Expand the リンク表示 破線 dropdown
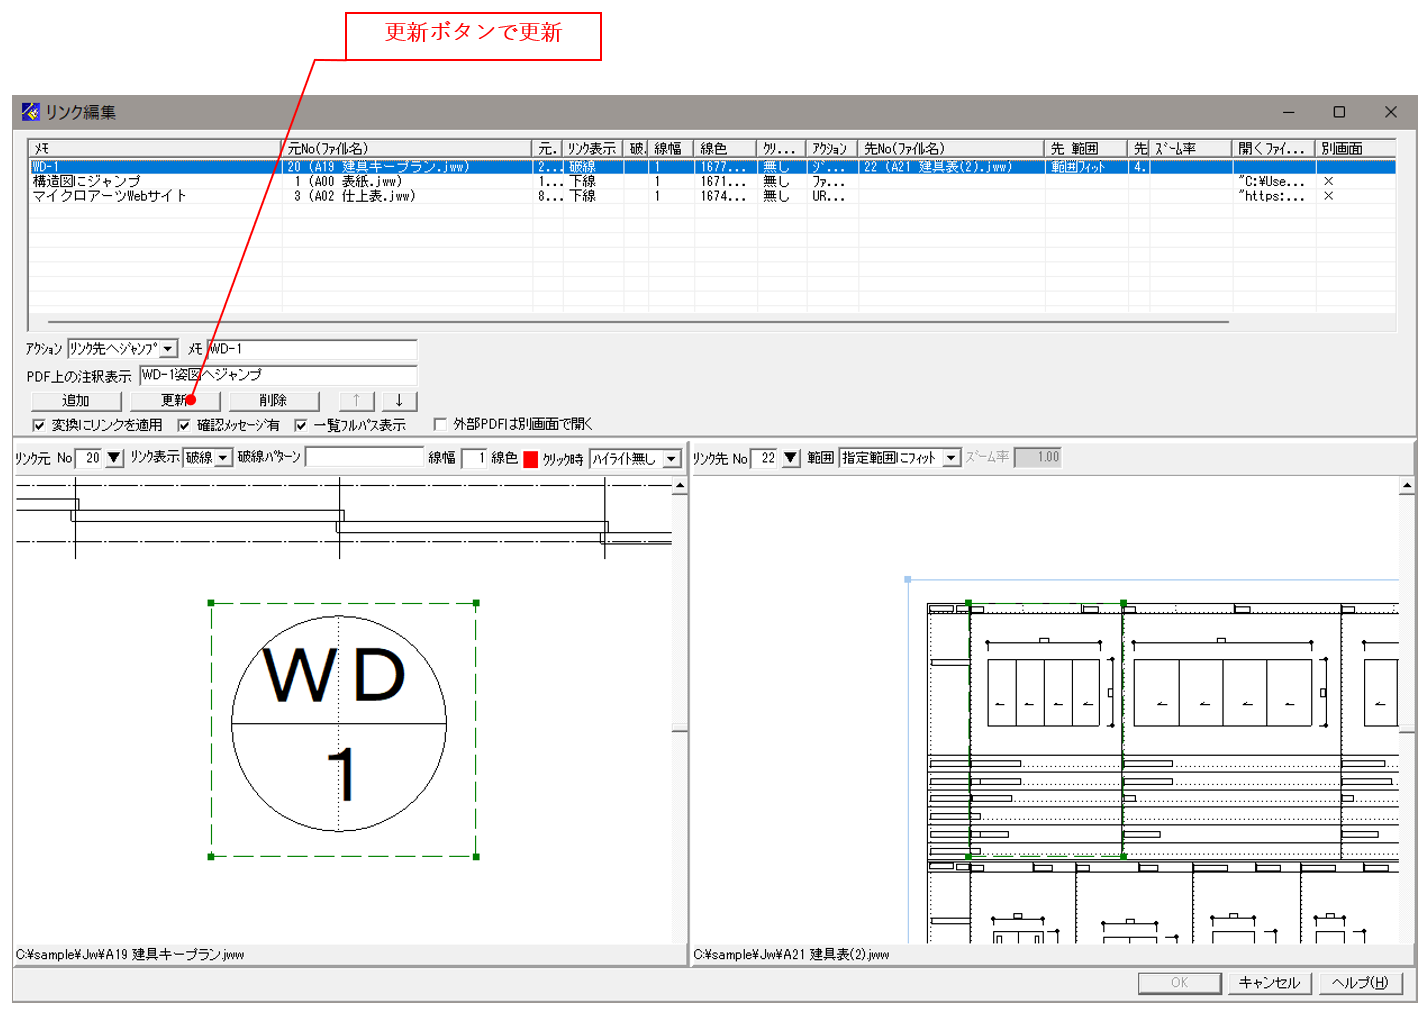Viewport: 1424px width, 1018px height. click(223, 458)
